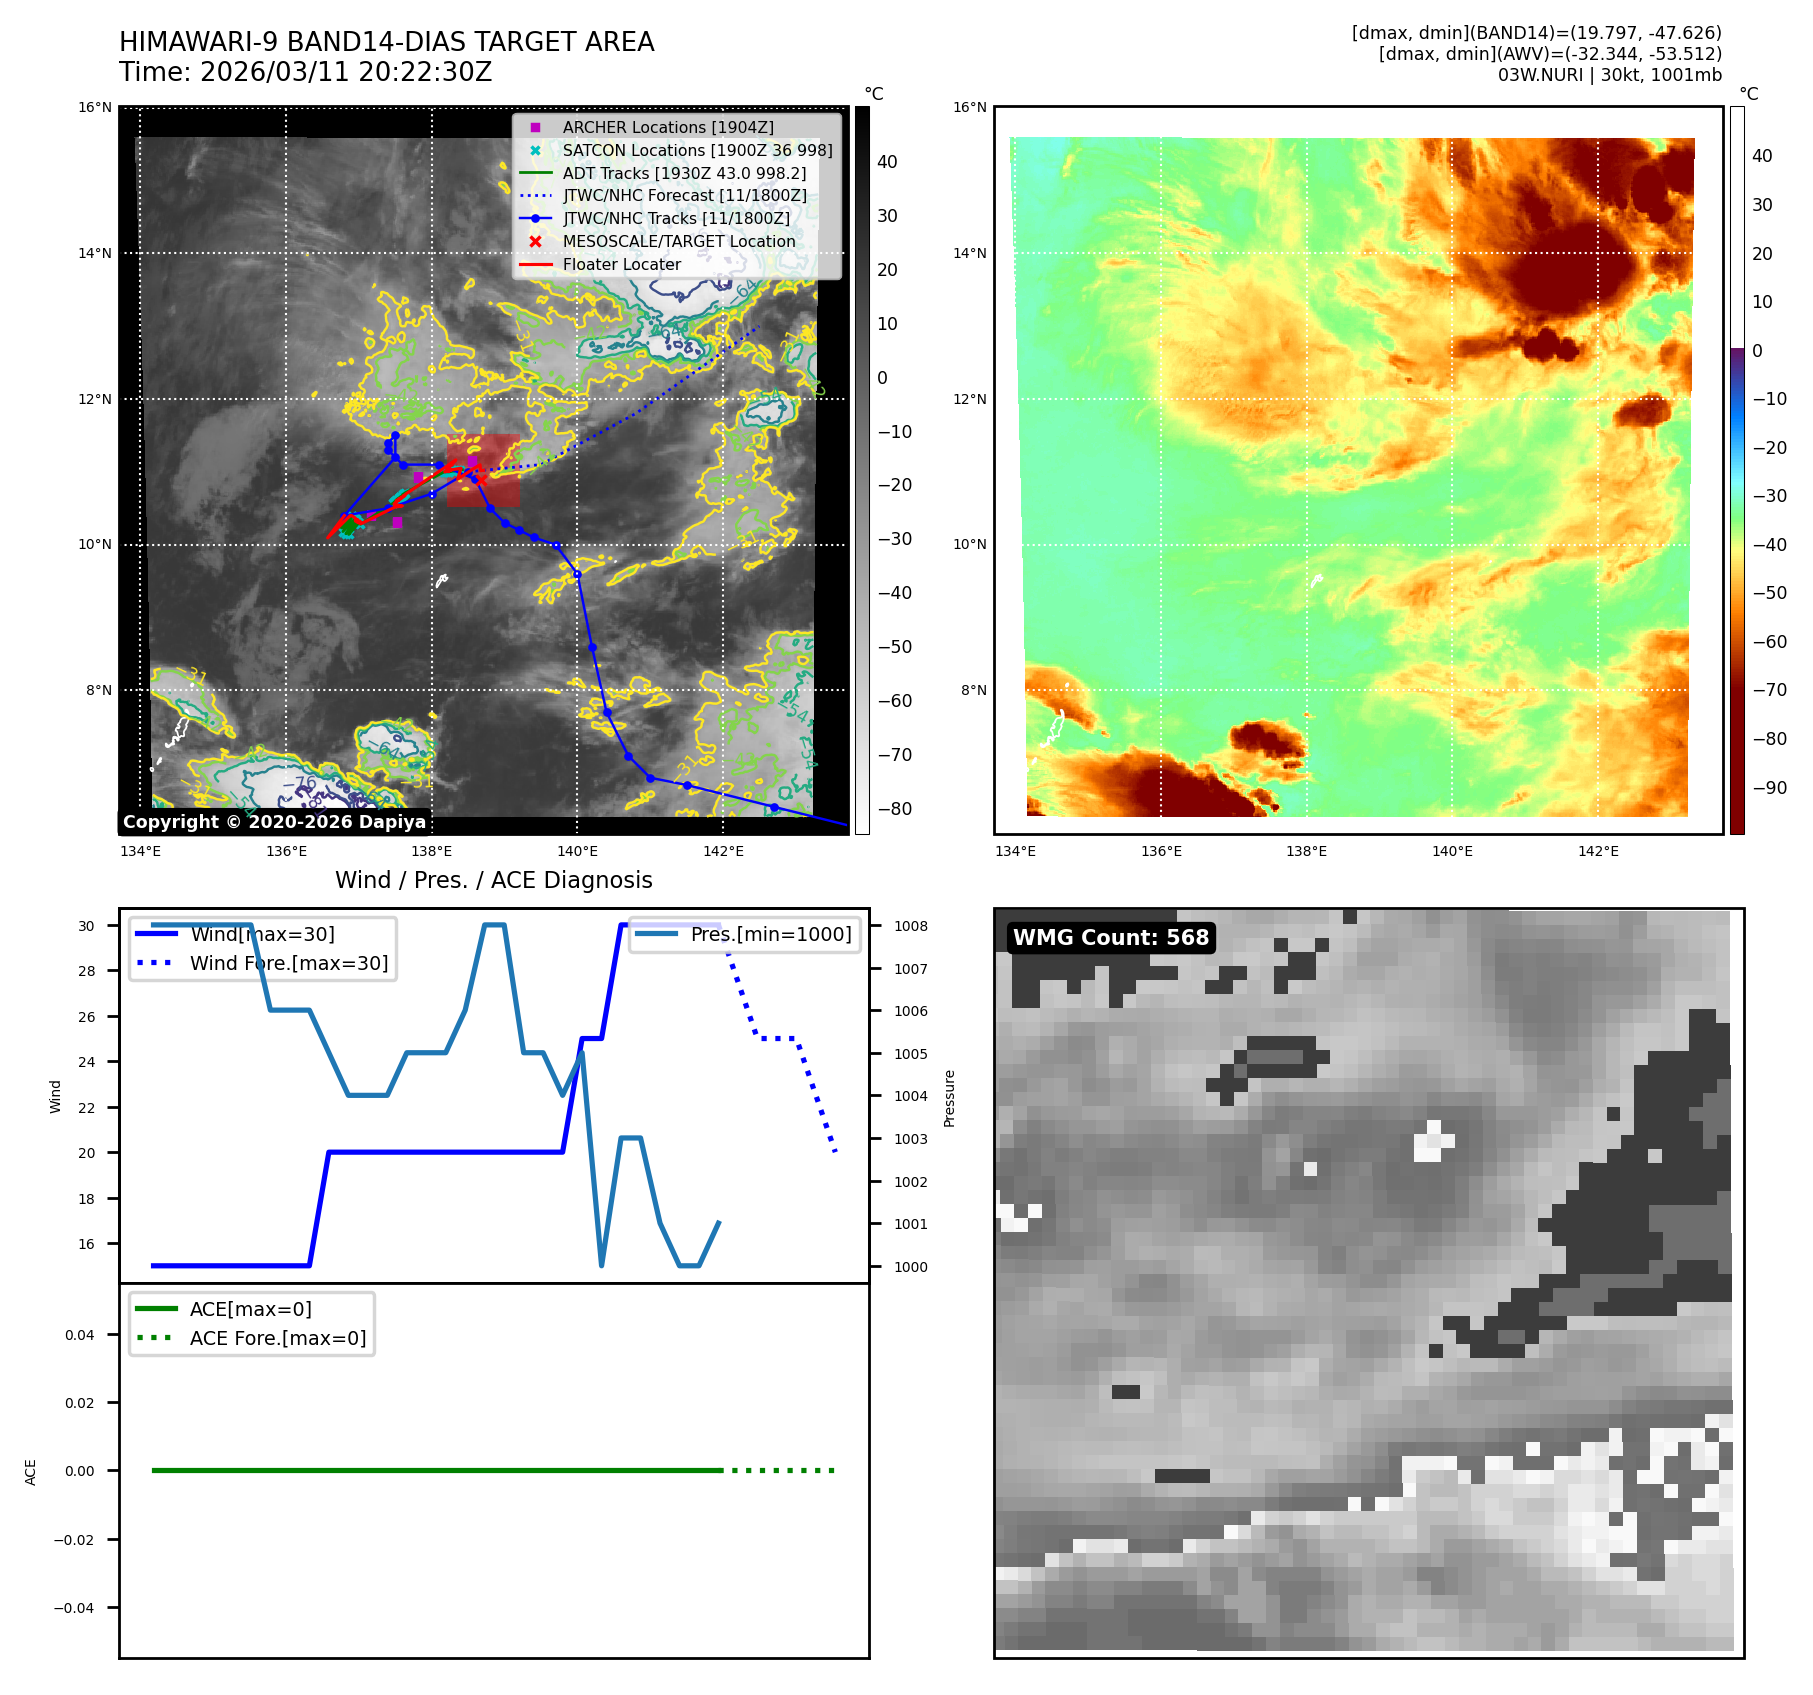Screen dimensions: 1813x1695
Task: Click the rainbow AWV temperature colorbar
Action: click(1737, 470)
